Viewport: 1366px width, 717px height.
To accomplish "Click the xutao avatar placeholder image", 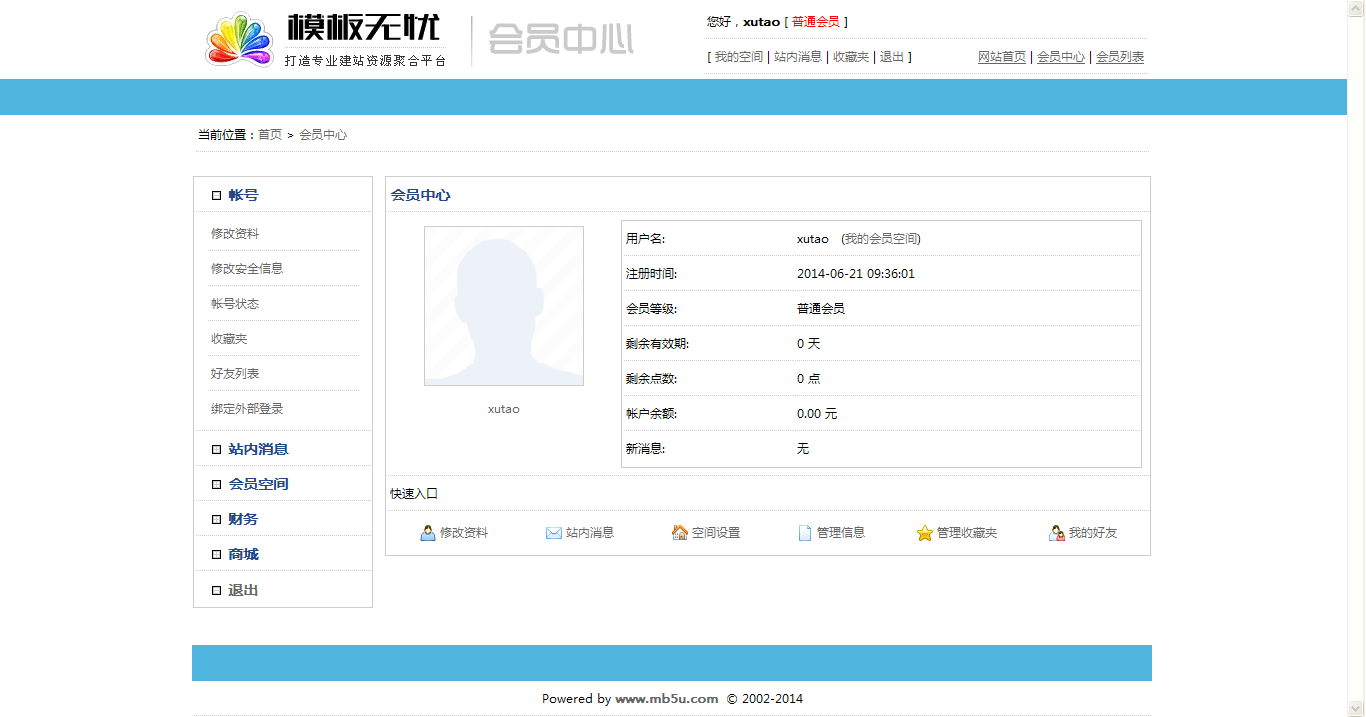I will point(504,306).
